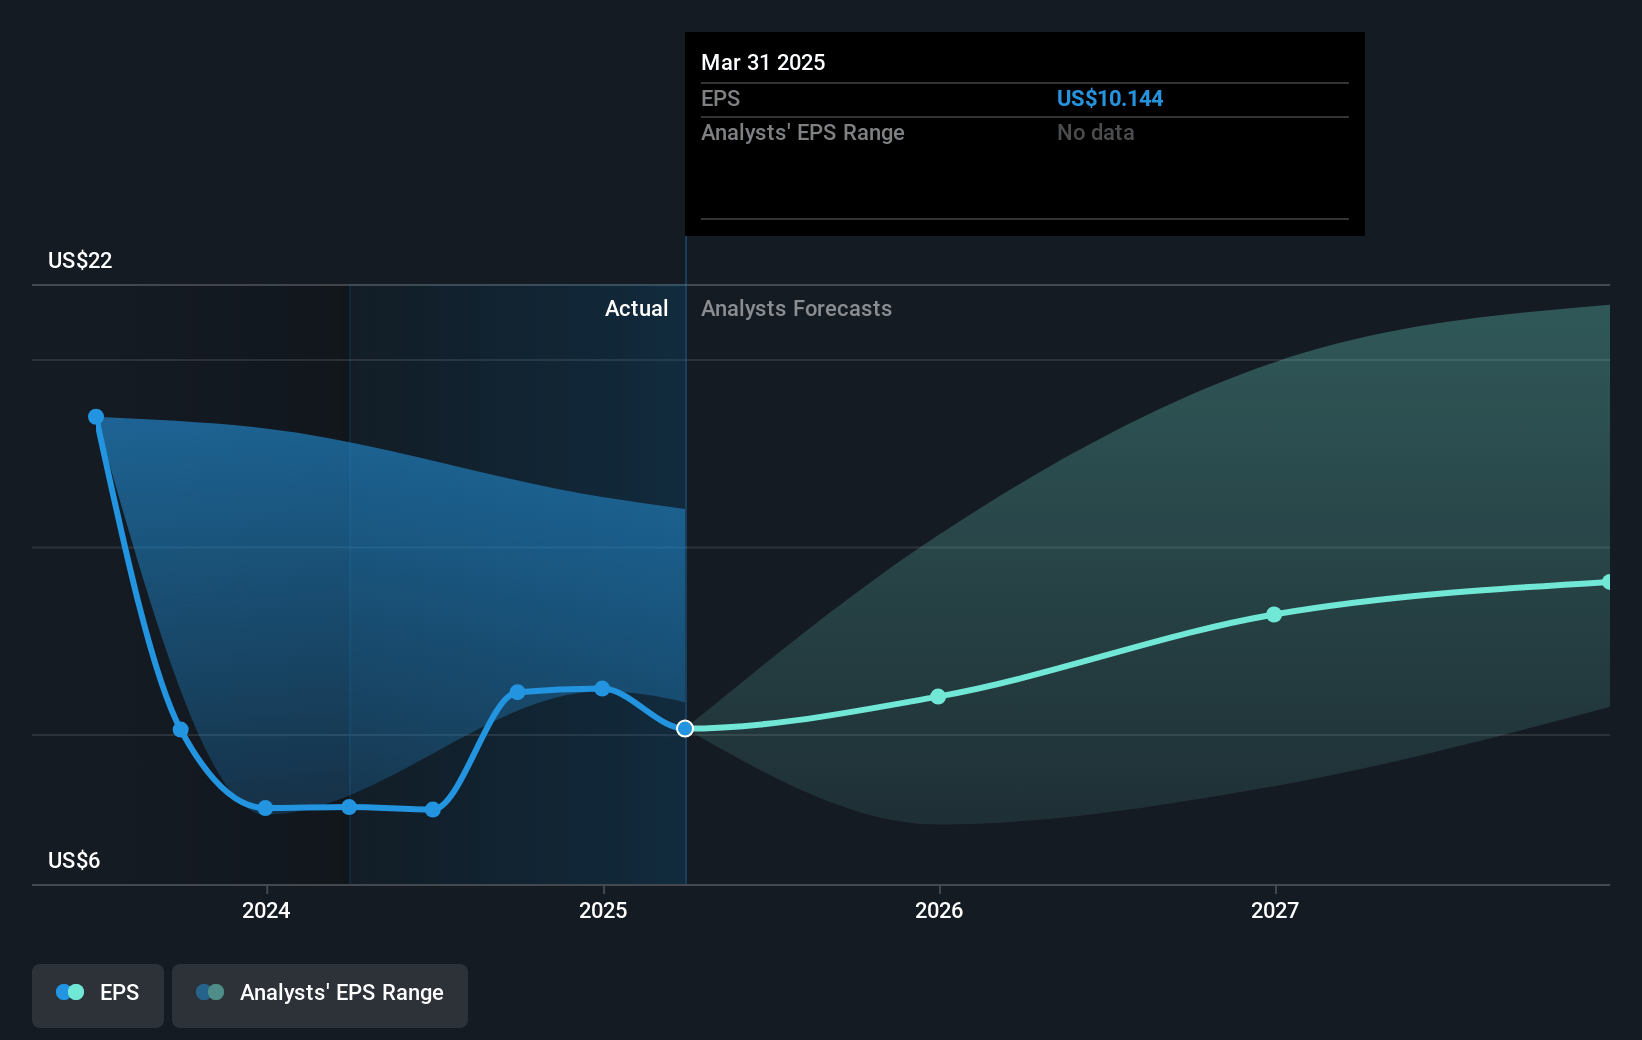Image resolution: width=1642 pixels, height=1040 pixels.
Task: Click the 2026 x-axis label
Action: 939,910
